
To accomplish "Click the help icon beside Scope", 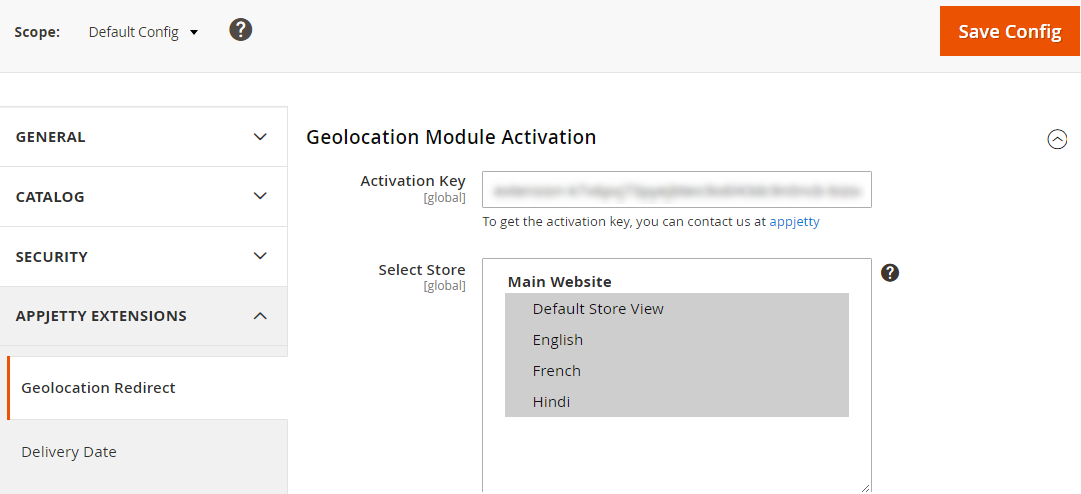I will (x=240, y=30).
